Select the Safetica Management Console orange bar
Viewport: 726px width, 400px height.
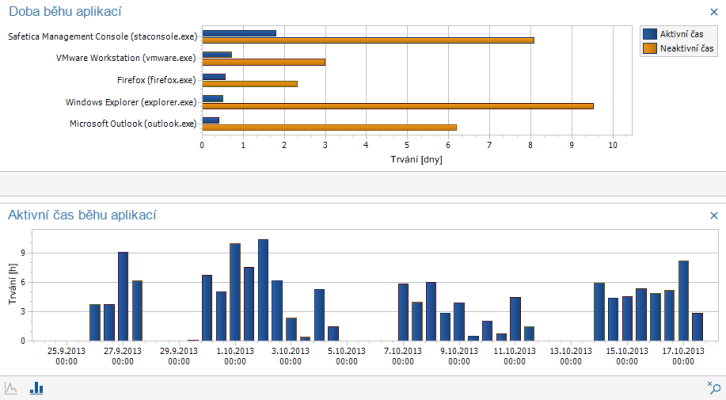368,41
